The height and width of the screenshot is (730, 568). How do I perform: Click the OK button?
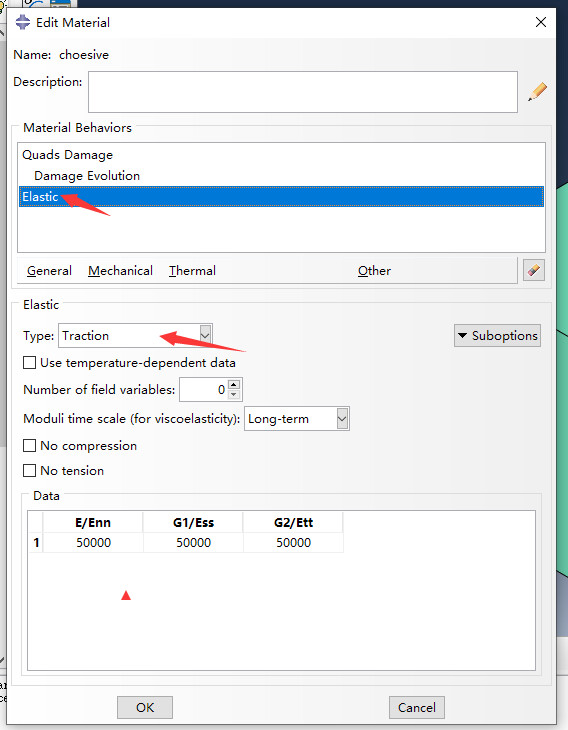click(x=145, y=707)
